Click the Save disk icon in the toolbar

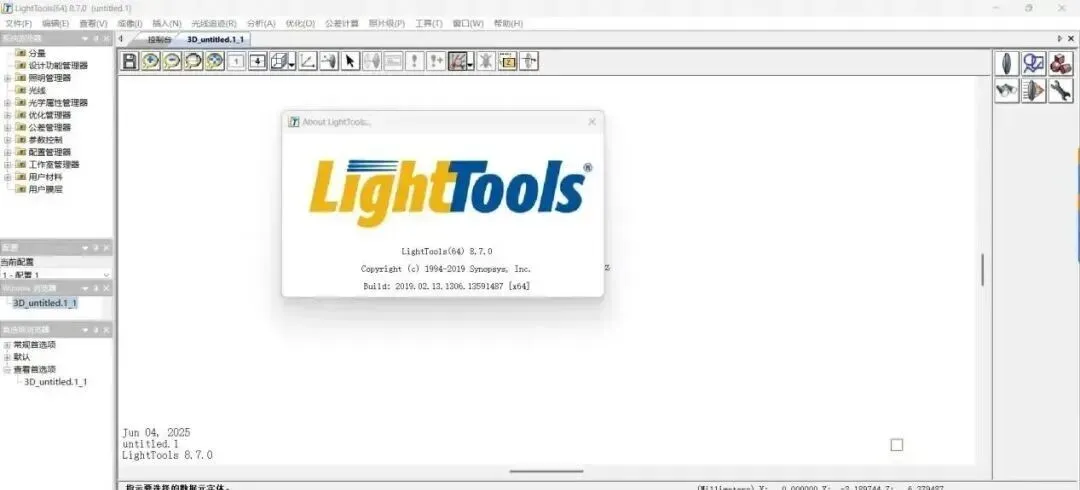(x=129, y=61)
